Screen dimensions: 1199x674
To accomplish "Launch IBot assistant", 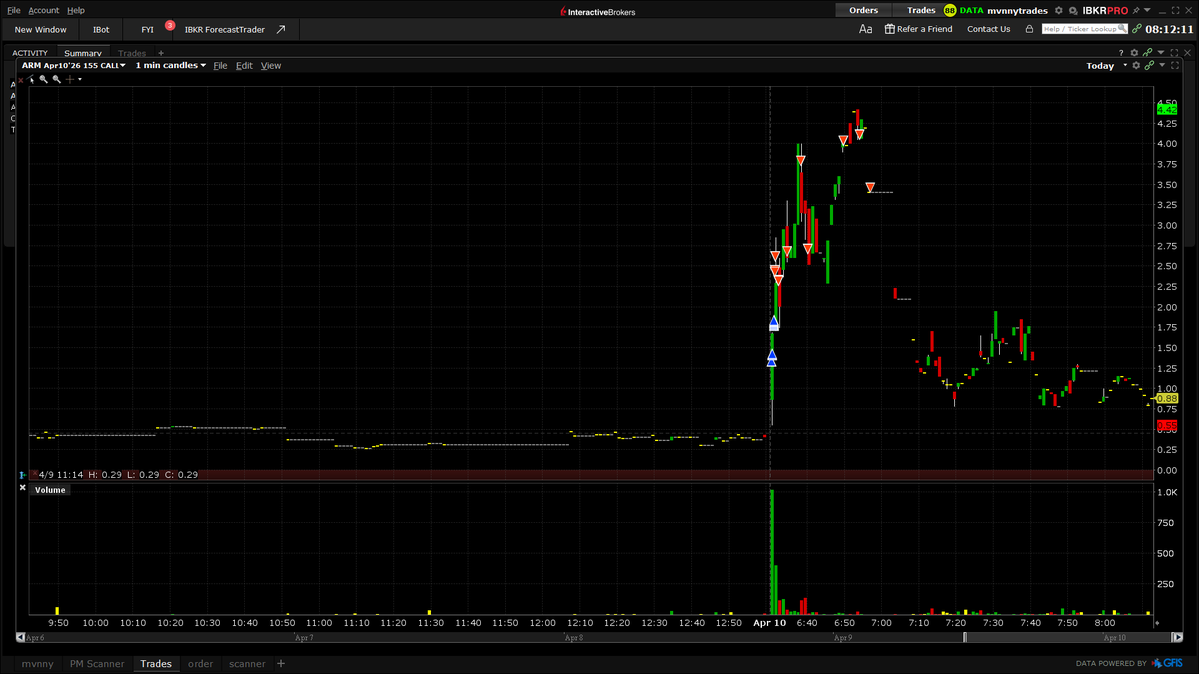I will (101, 30).
